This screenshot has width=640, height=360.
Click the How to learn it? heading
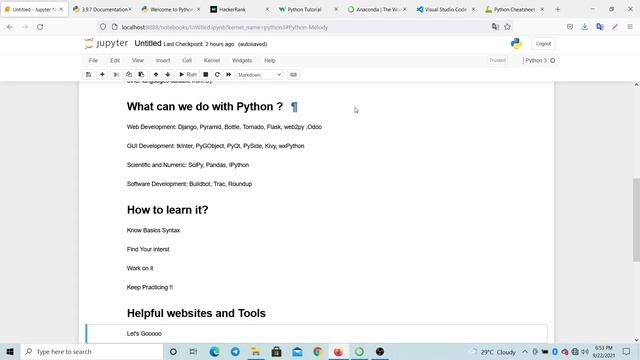(167, 210)
